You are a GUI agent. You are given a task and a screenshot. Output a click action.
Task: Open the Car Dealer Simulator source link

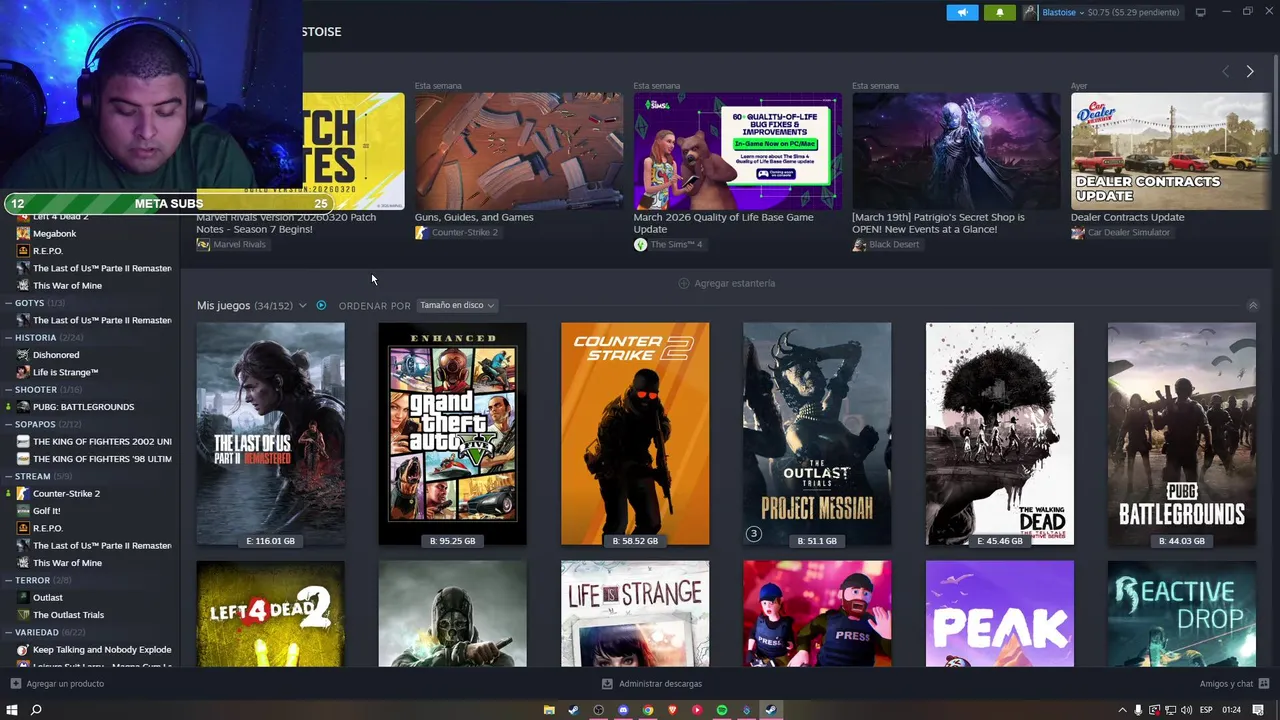pyautogui.click(x=1121, y=233)
